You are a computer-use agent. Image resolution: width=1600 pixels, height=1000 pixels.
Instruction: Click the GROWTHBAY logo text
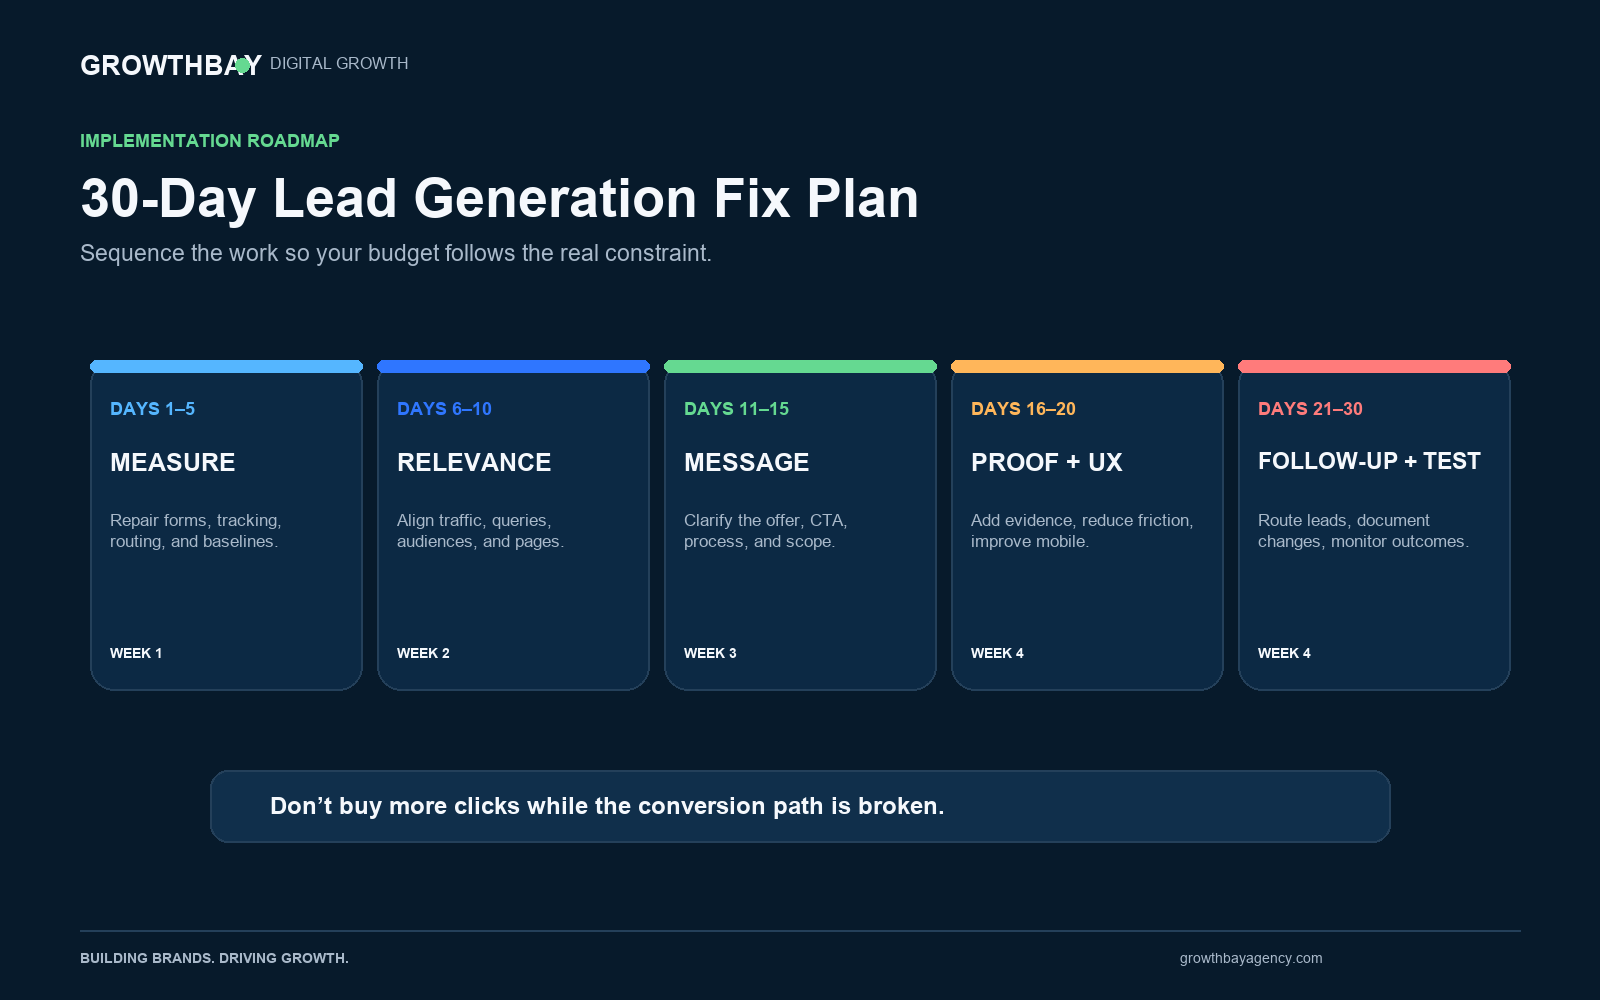(x=171, y=65)
